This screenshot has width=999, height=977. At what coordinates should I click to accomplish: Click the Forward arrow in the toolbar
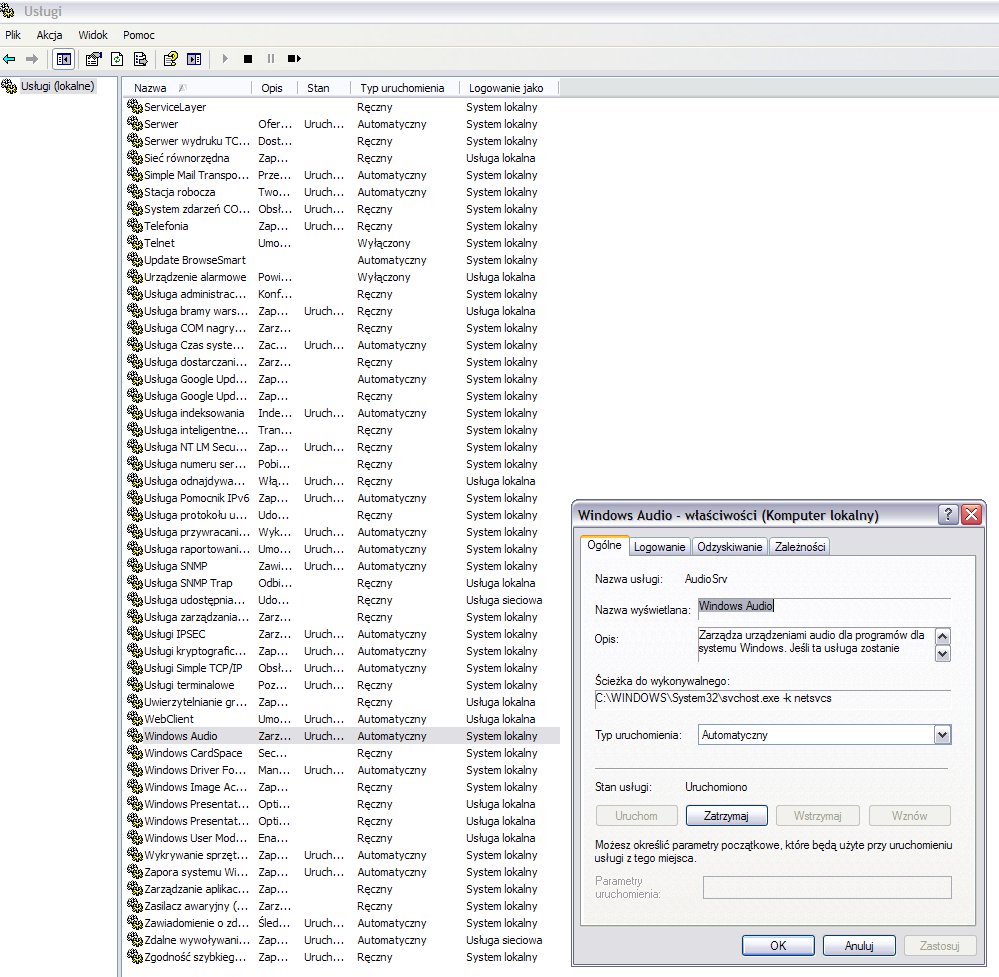32,59
